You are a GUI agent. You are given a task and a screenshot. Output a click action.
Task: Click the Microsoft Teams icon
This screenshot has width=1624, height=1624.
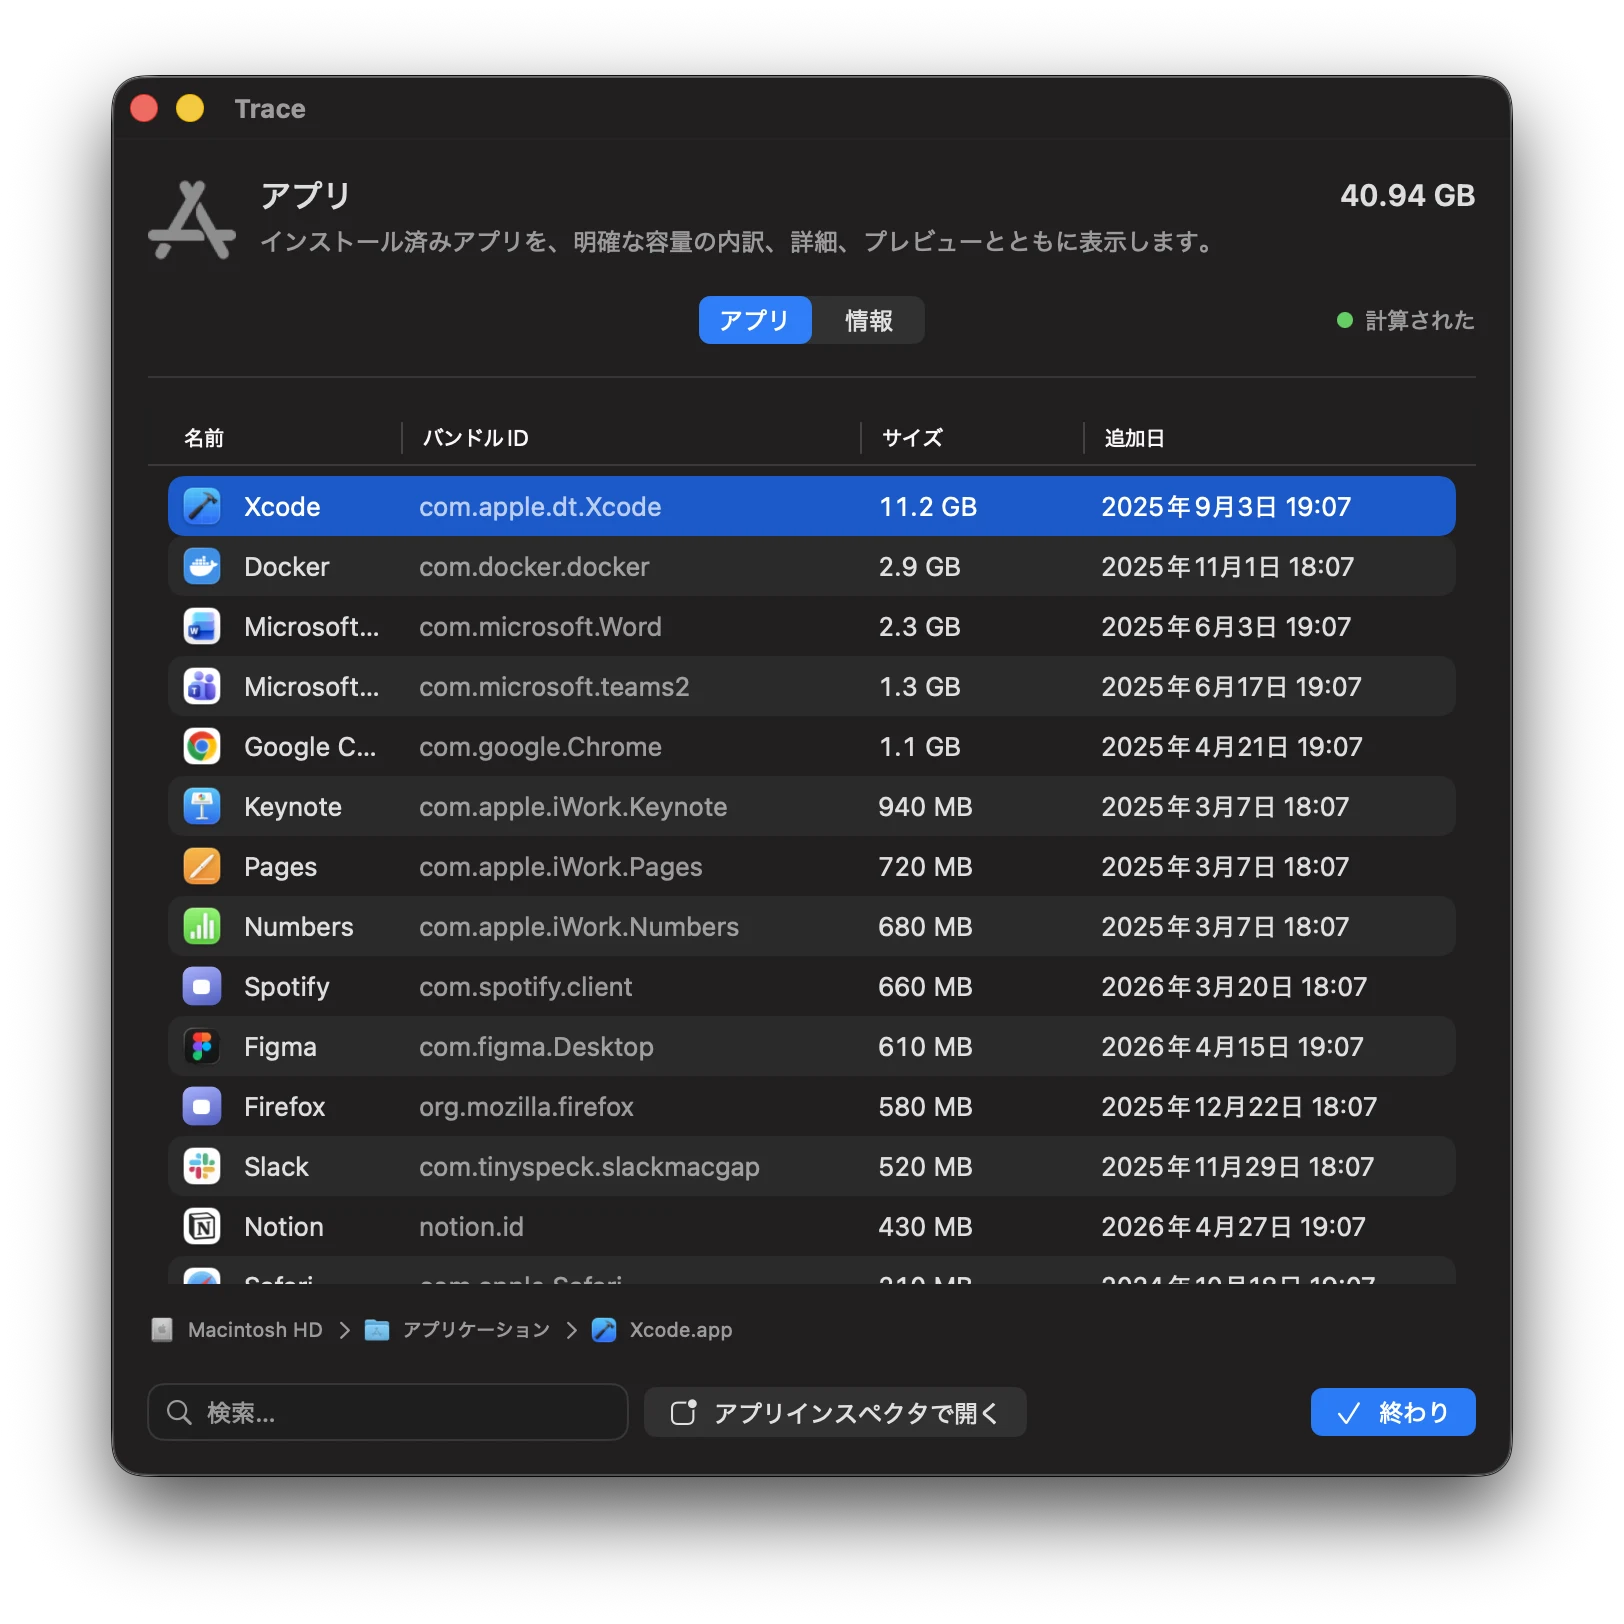[x=202, y=687]
